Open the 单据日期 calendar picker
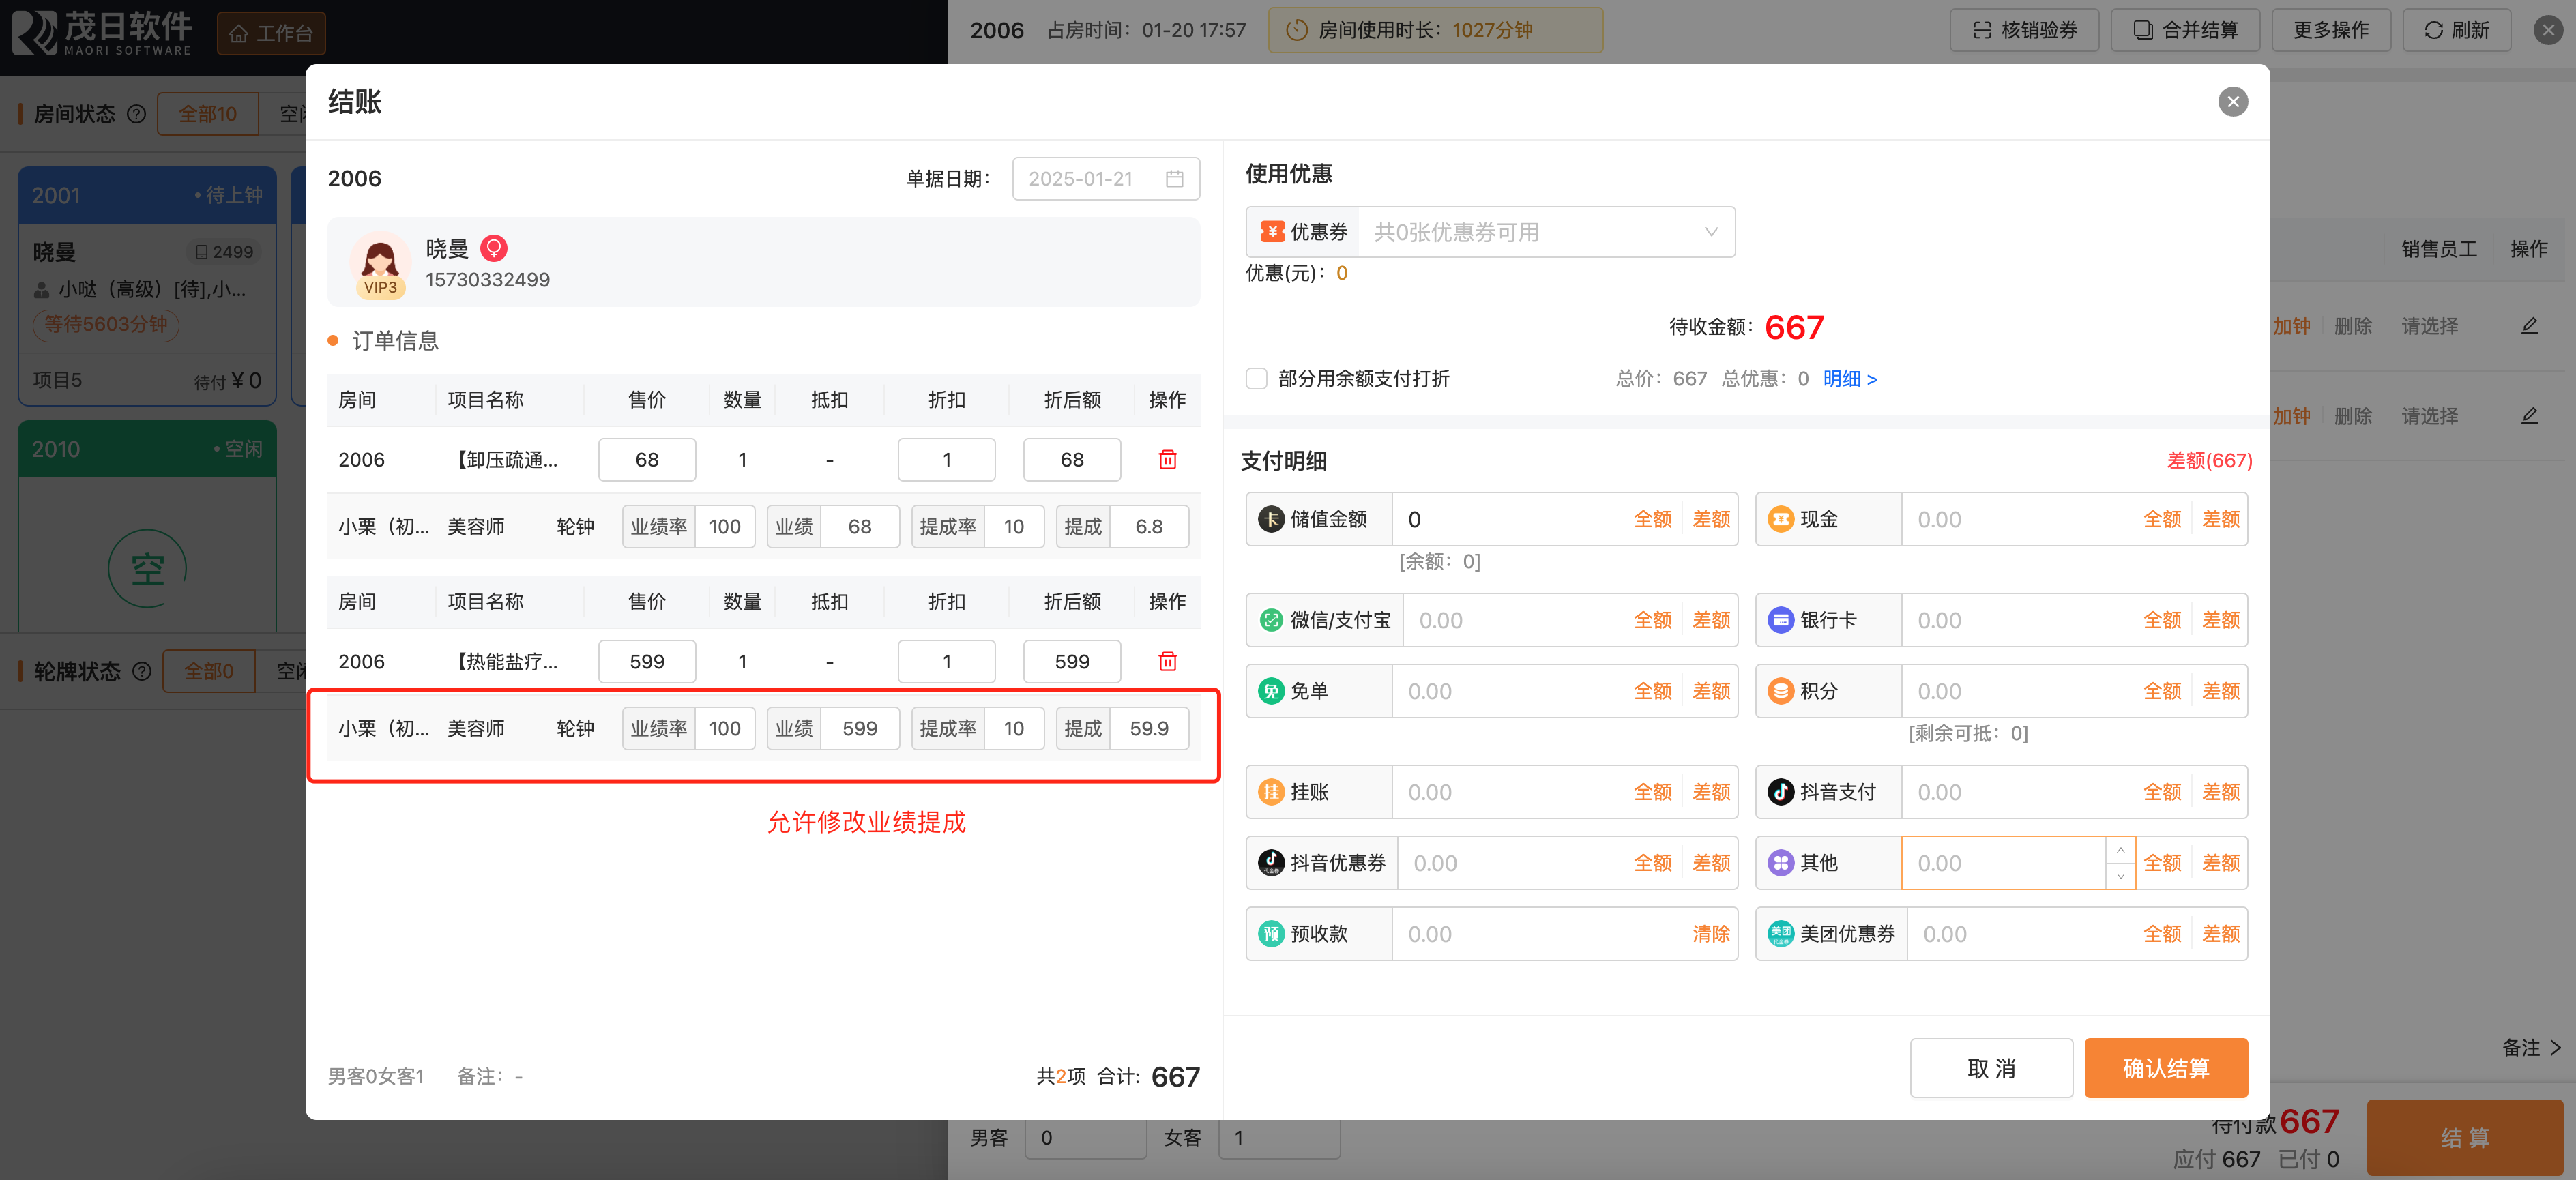The image size is (2576, 1180). tap(1174, 179)
